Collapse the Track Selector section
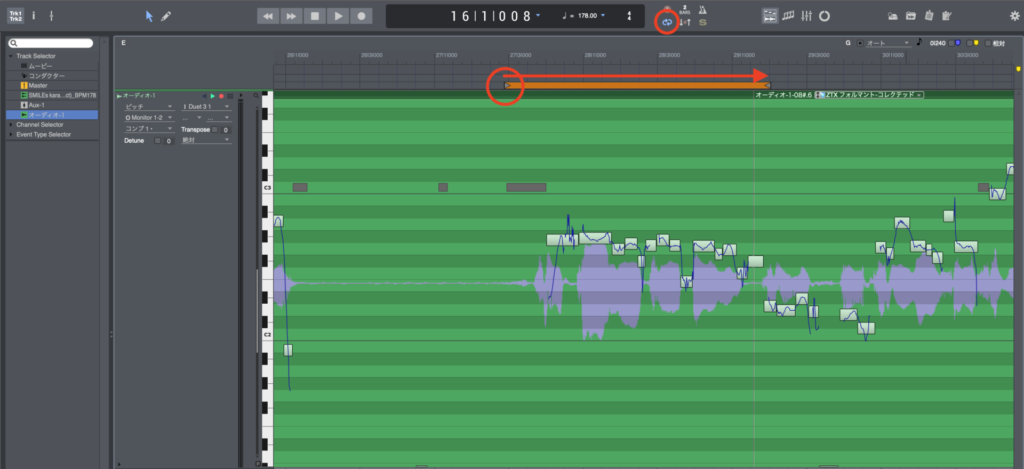 click(x=10, y=56)
